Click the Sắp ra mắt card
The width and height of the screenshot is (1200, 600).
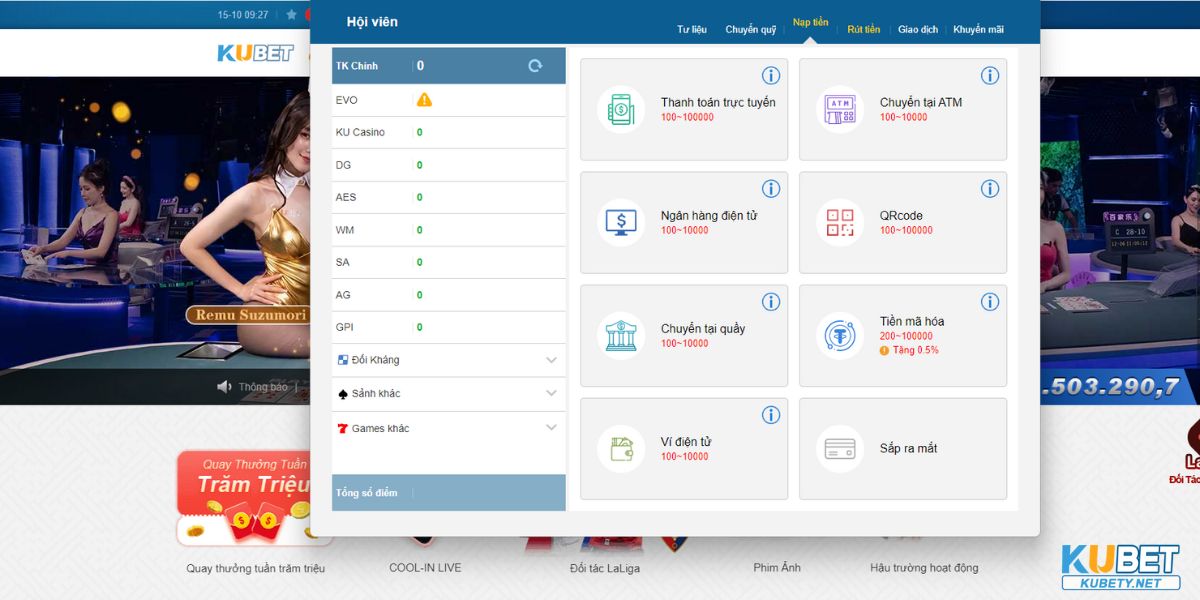(x=903, y=448)
